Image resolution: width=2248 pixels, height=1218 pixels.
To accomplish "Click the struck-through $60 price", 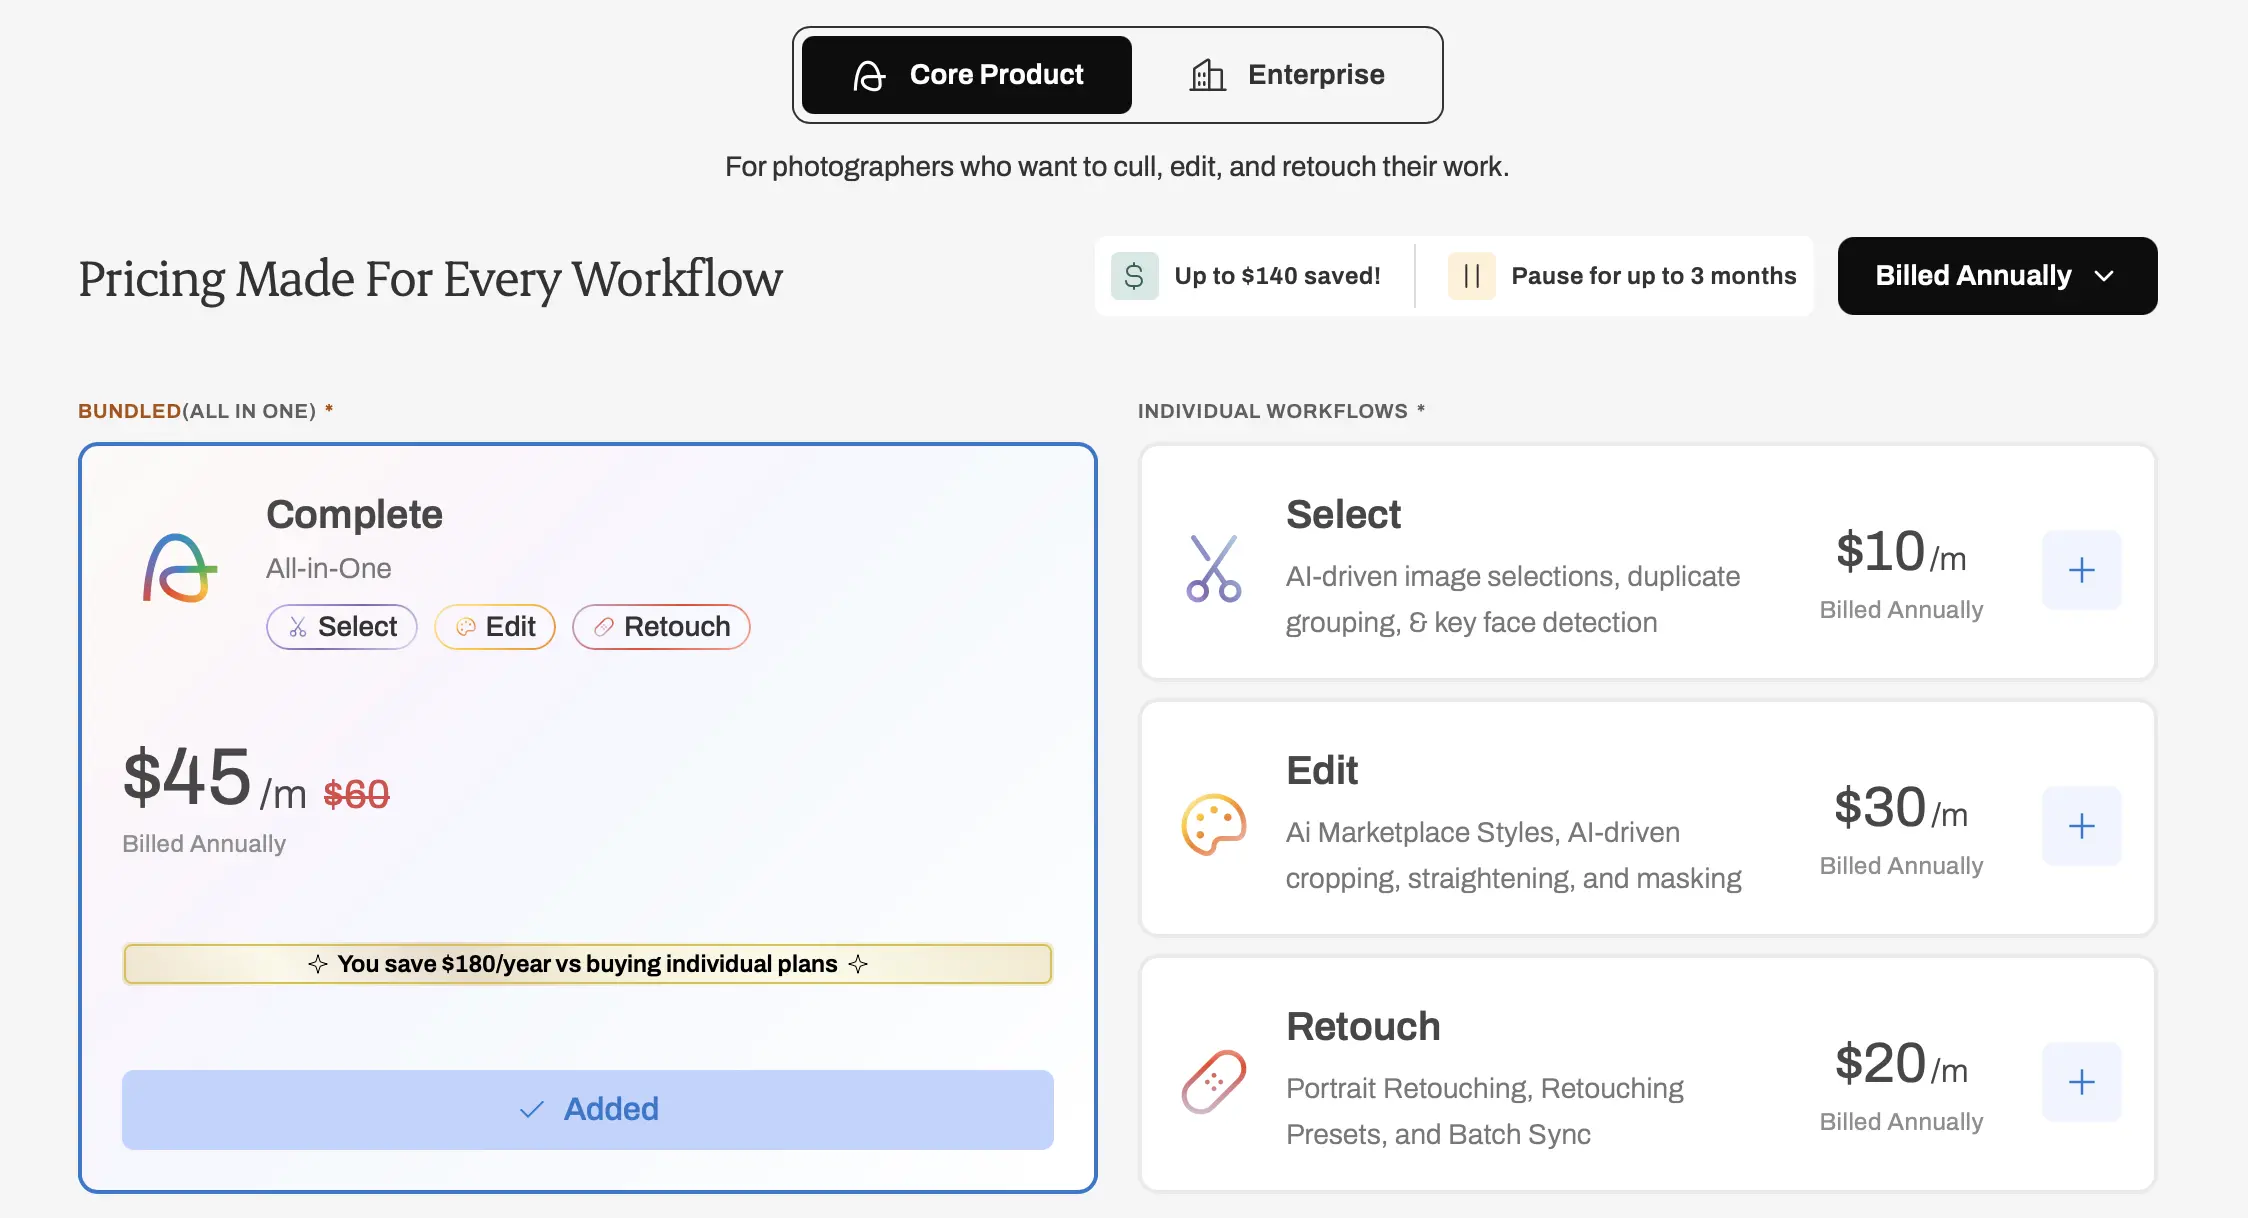I will [x=356, y=794].
